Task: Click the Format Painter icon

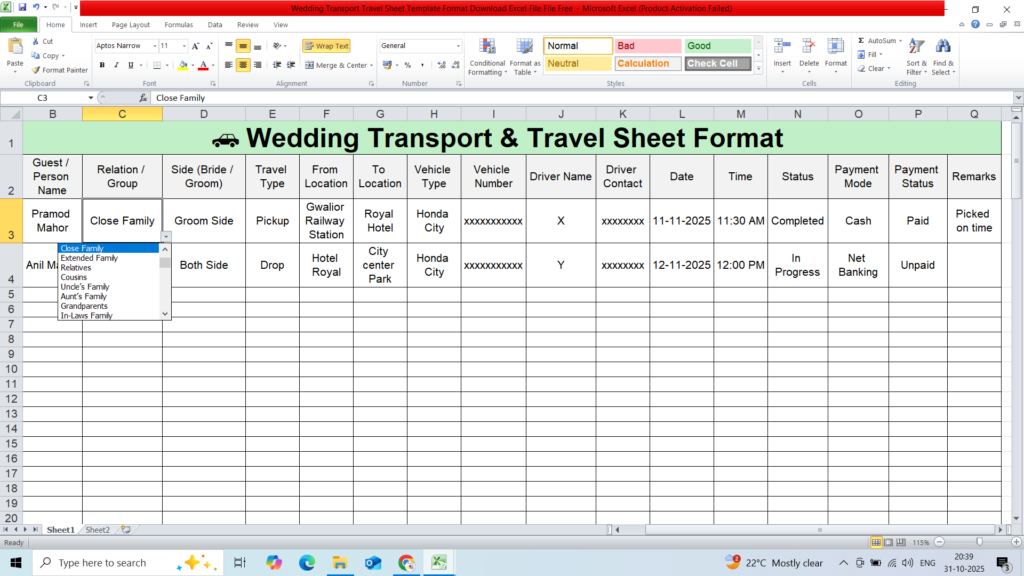Action: (37, 70)
